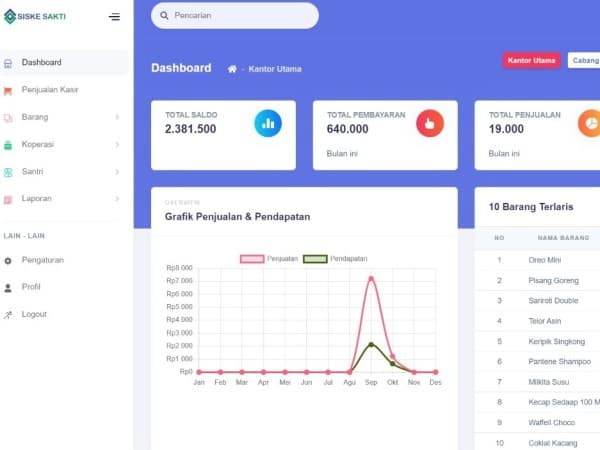Open the Barang menu item
This screenshot has height=450, width=600.
pos(64,117)
